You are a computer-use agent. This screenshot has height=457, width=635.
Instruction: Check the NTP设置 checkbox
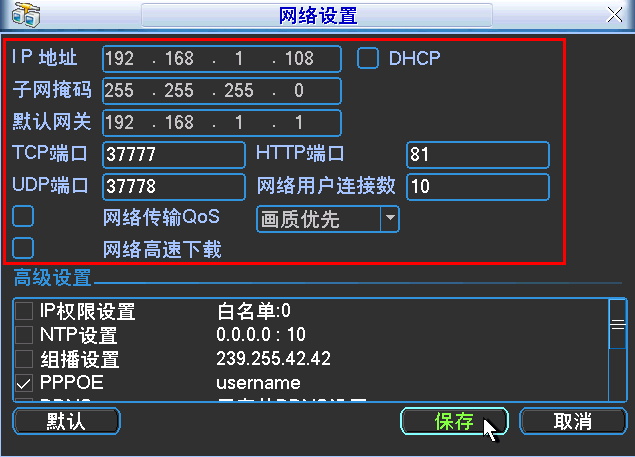(24, 336)
